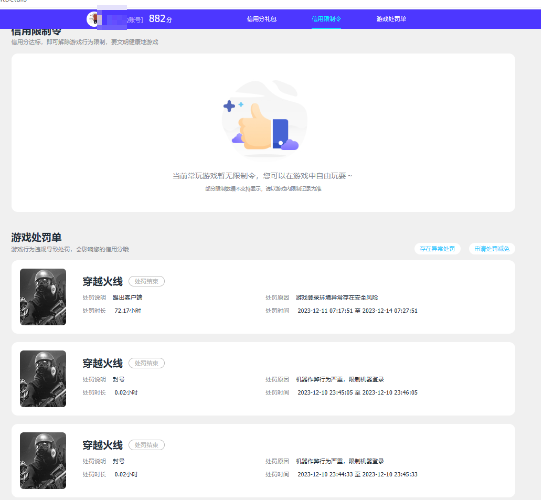Click the 申请处罚减免 pill button

click(492, 248)
